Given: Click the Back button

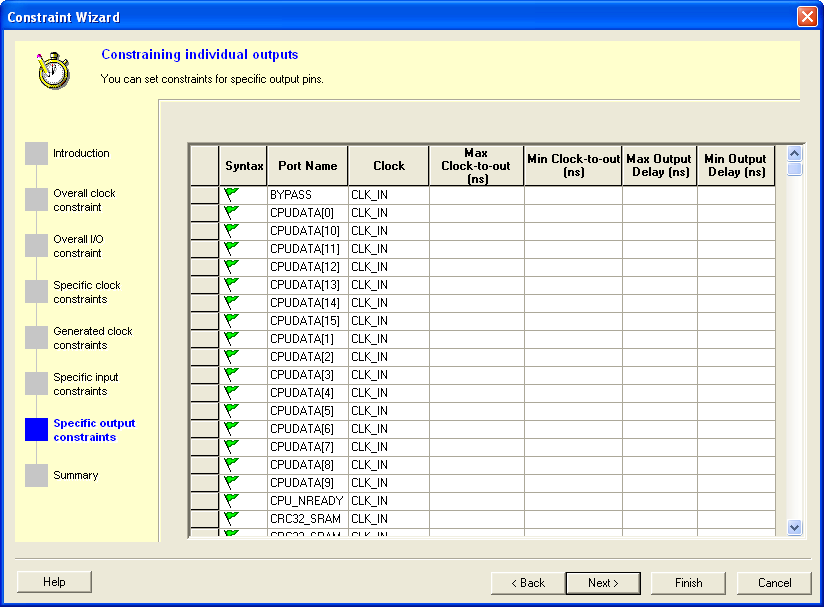Looking at the screenshot, I should (x=528, y=583).
